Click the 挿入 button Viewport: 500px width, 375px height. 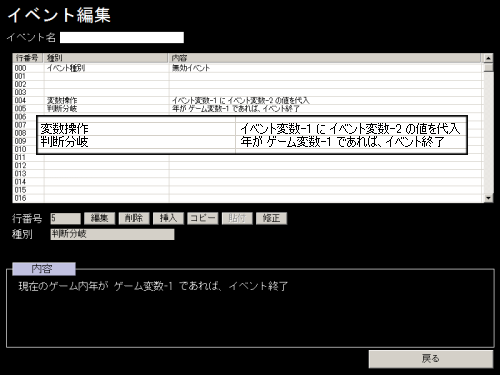(168, 218)
